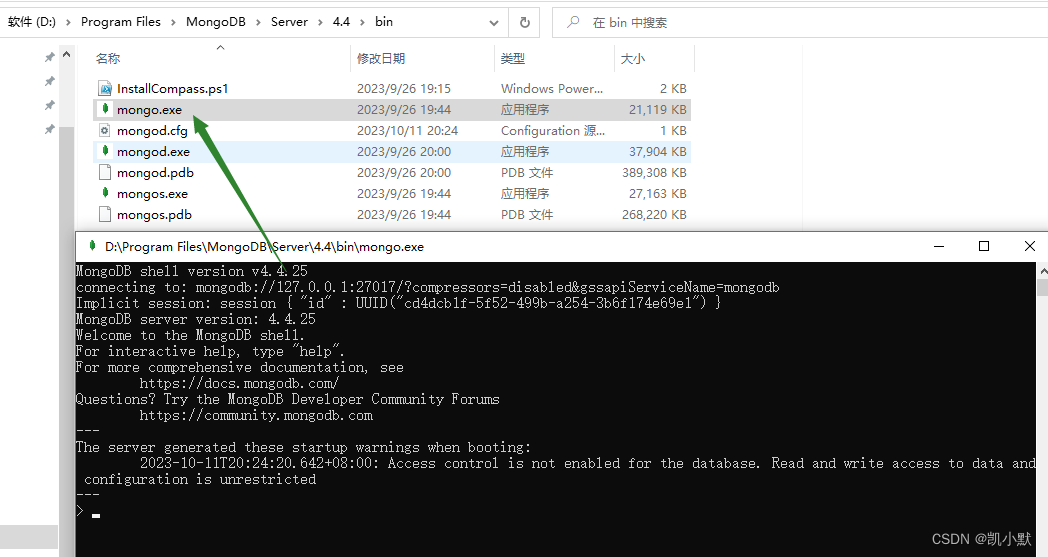
Task: Click the search magnifier icon
Action: 573,22
